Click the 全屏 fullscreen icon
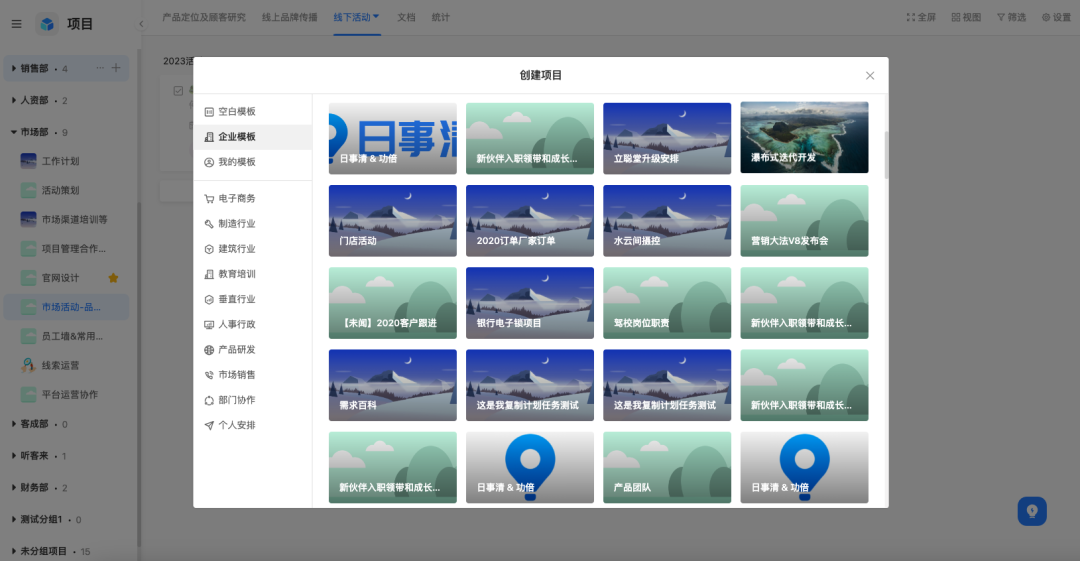 911,17
